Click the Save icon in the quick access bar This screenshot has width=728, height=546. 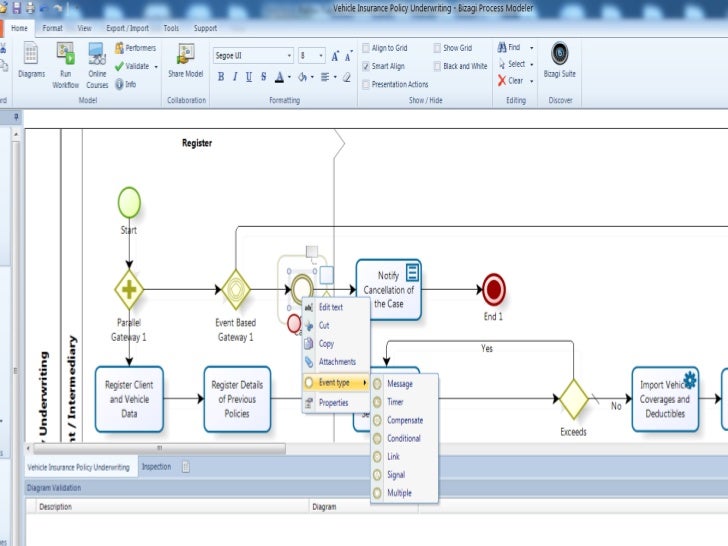17,8
